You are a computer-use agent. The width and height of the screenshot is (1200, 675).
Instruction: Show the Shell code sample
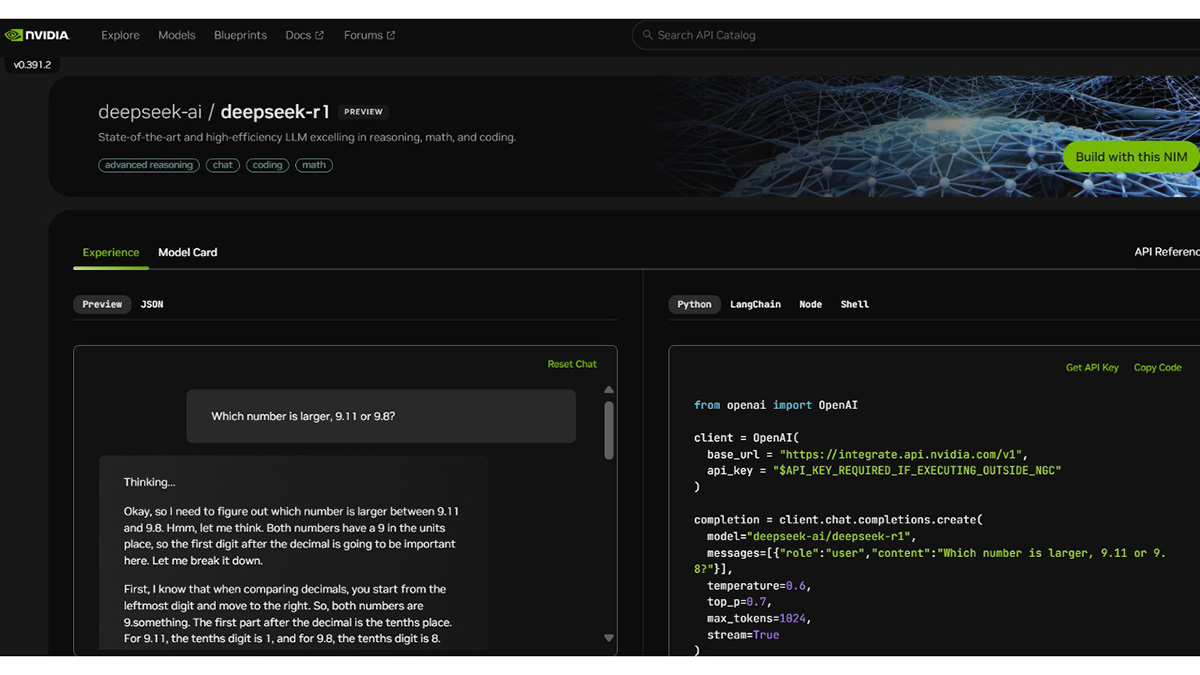click(854, 304)
